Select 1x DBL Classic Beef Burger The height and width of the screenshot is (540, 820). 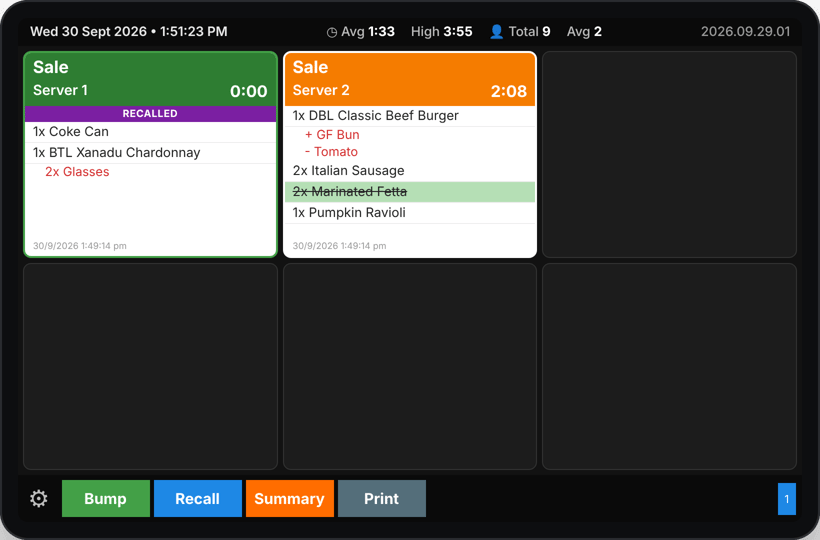(410, 116)
